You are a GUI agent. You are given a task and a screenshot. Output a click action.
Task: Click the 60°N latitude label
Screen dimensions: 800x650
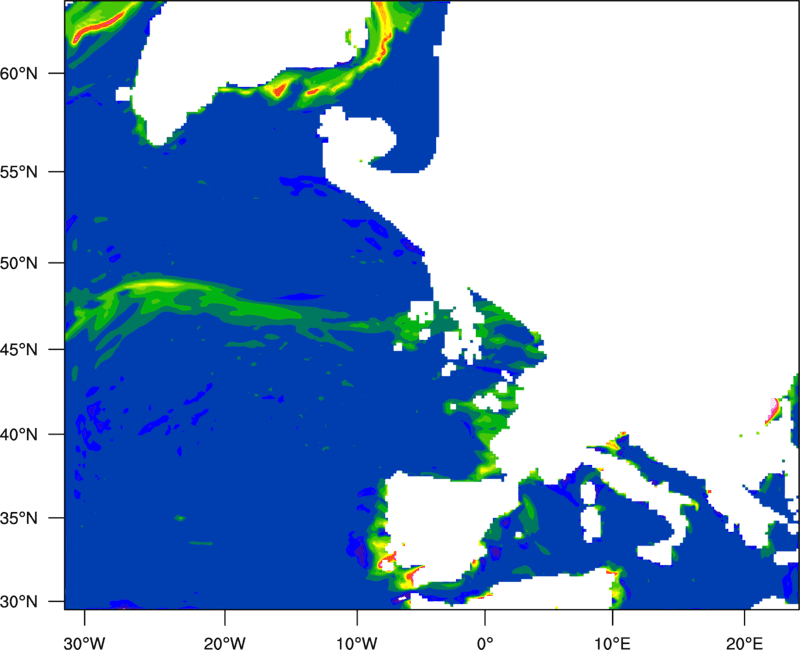[x=19, y=73]
